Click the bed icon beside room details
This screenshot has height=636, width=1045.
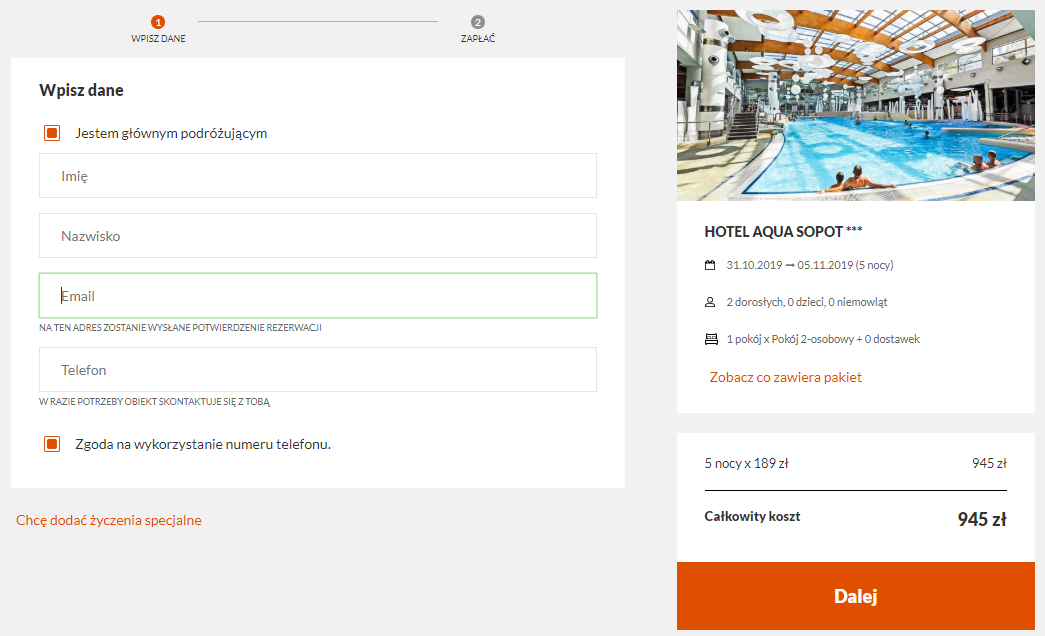click(x=711, y=339)
